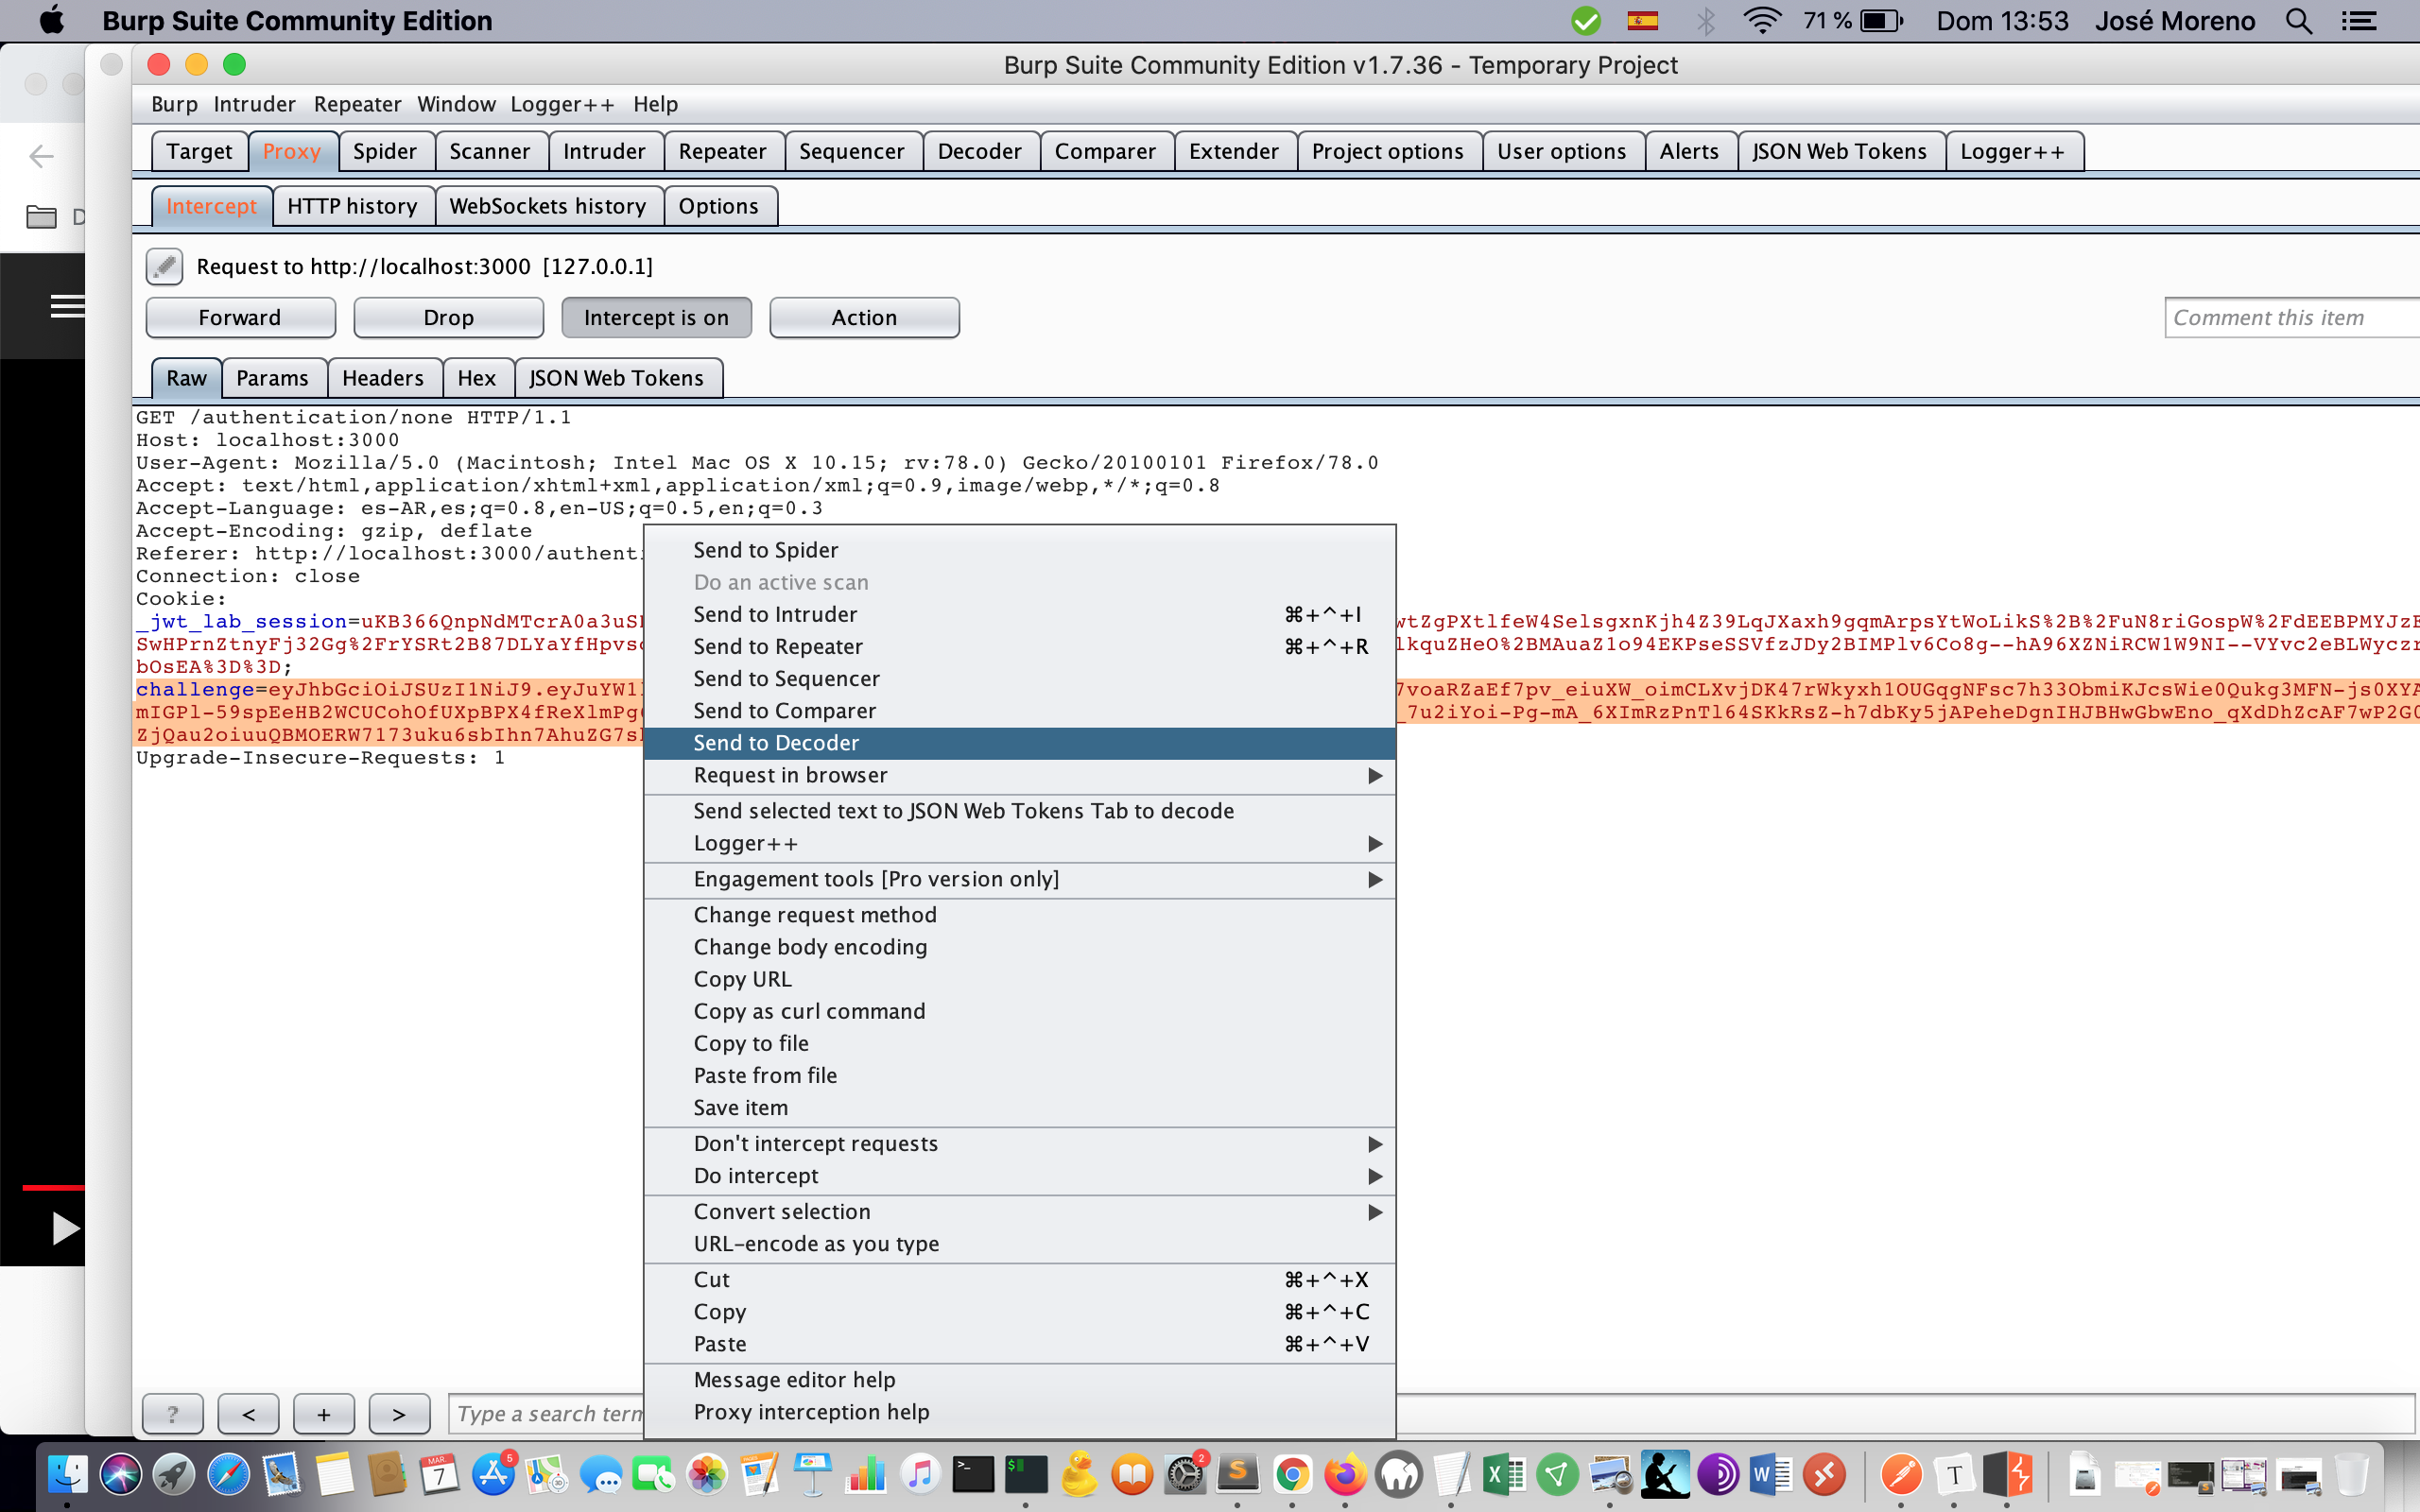Launch Safari from the Dock
Screen dimensions: 2420x1512
(228, 1474)
